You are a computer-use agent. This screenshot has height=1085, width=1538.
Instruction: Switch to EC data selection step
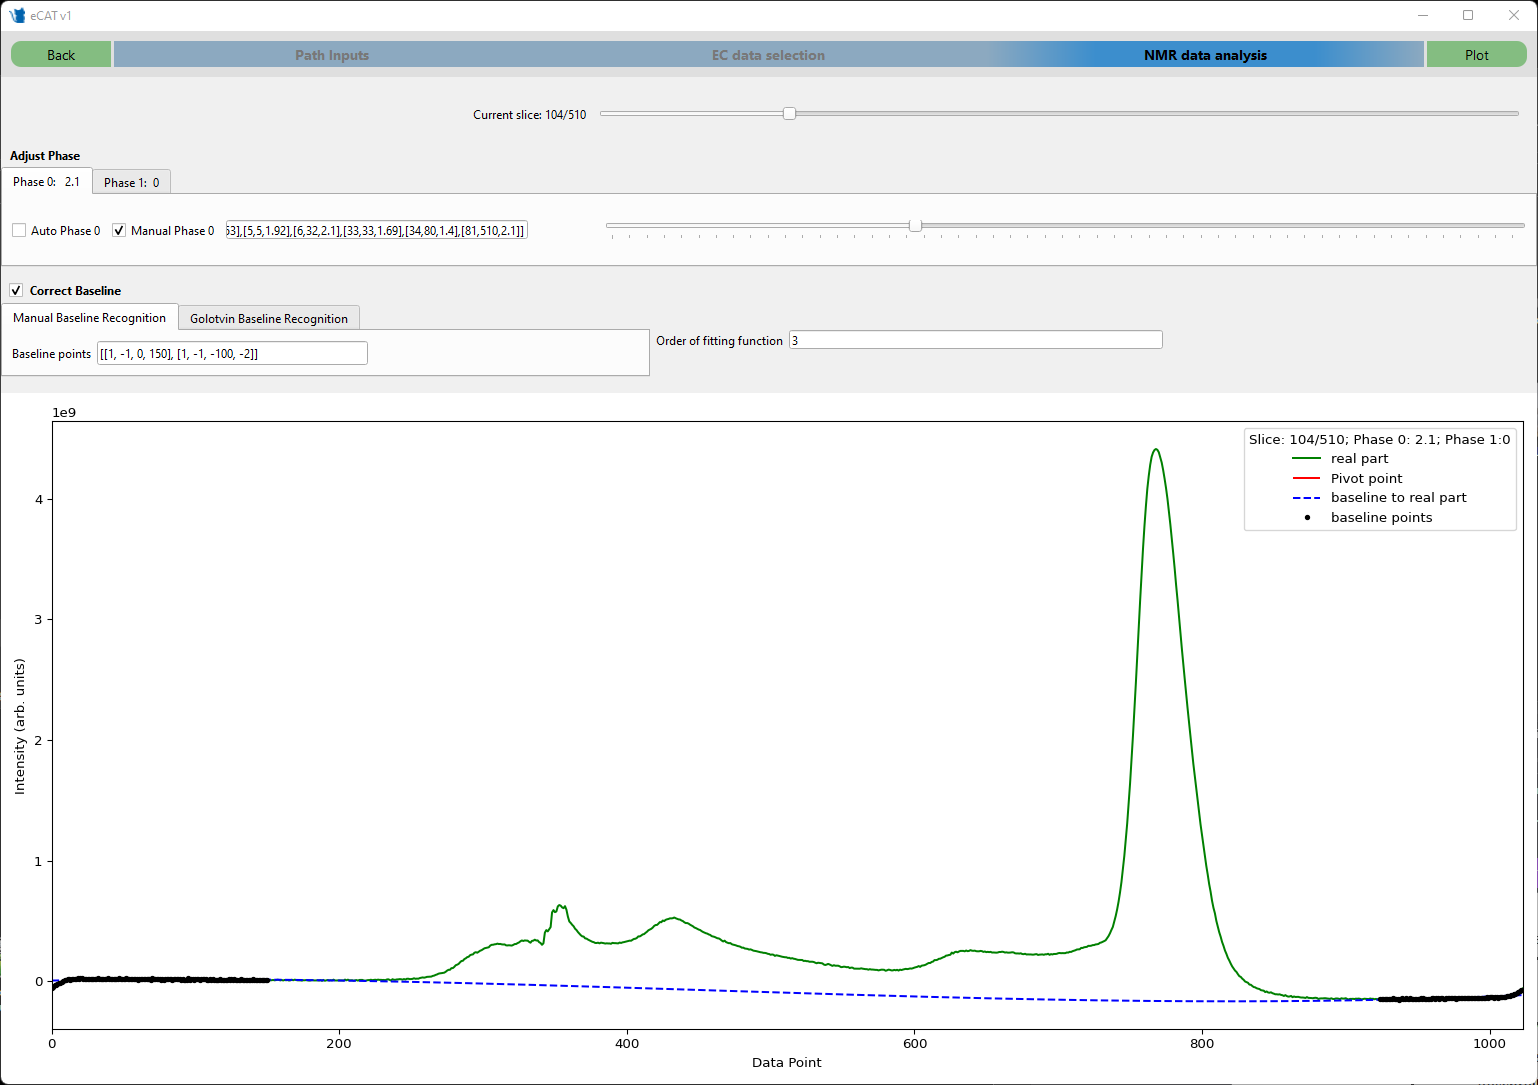[x=768, y=55]
